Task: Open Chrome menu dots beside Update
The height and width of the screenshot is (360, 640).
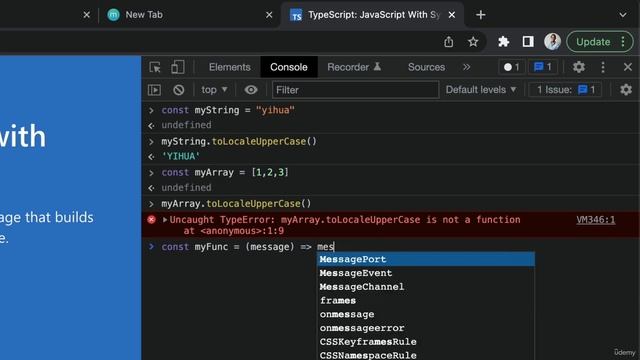Action: point(623,42)
